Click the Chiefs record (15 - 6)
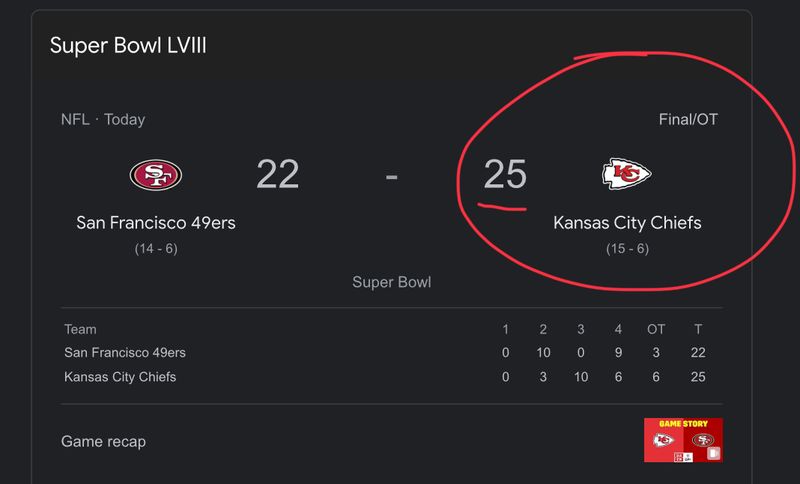The image size is (800, 484). (x=627, y=248)
